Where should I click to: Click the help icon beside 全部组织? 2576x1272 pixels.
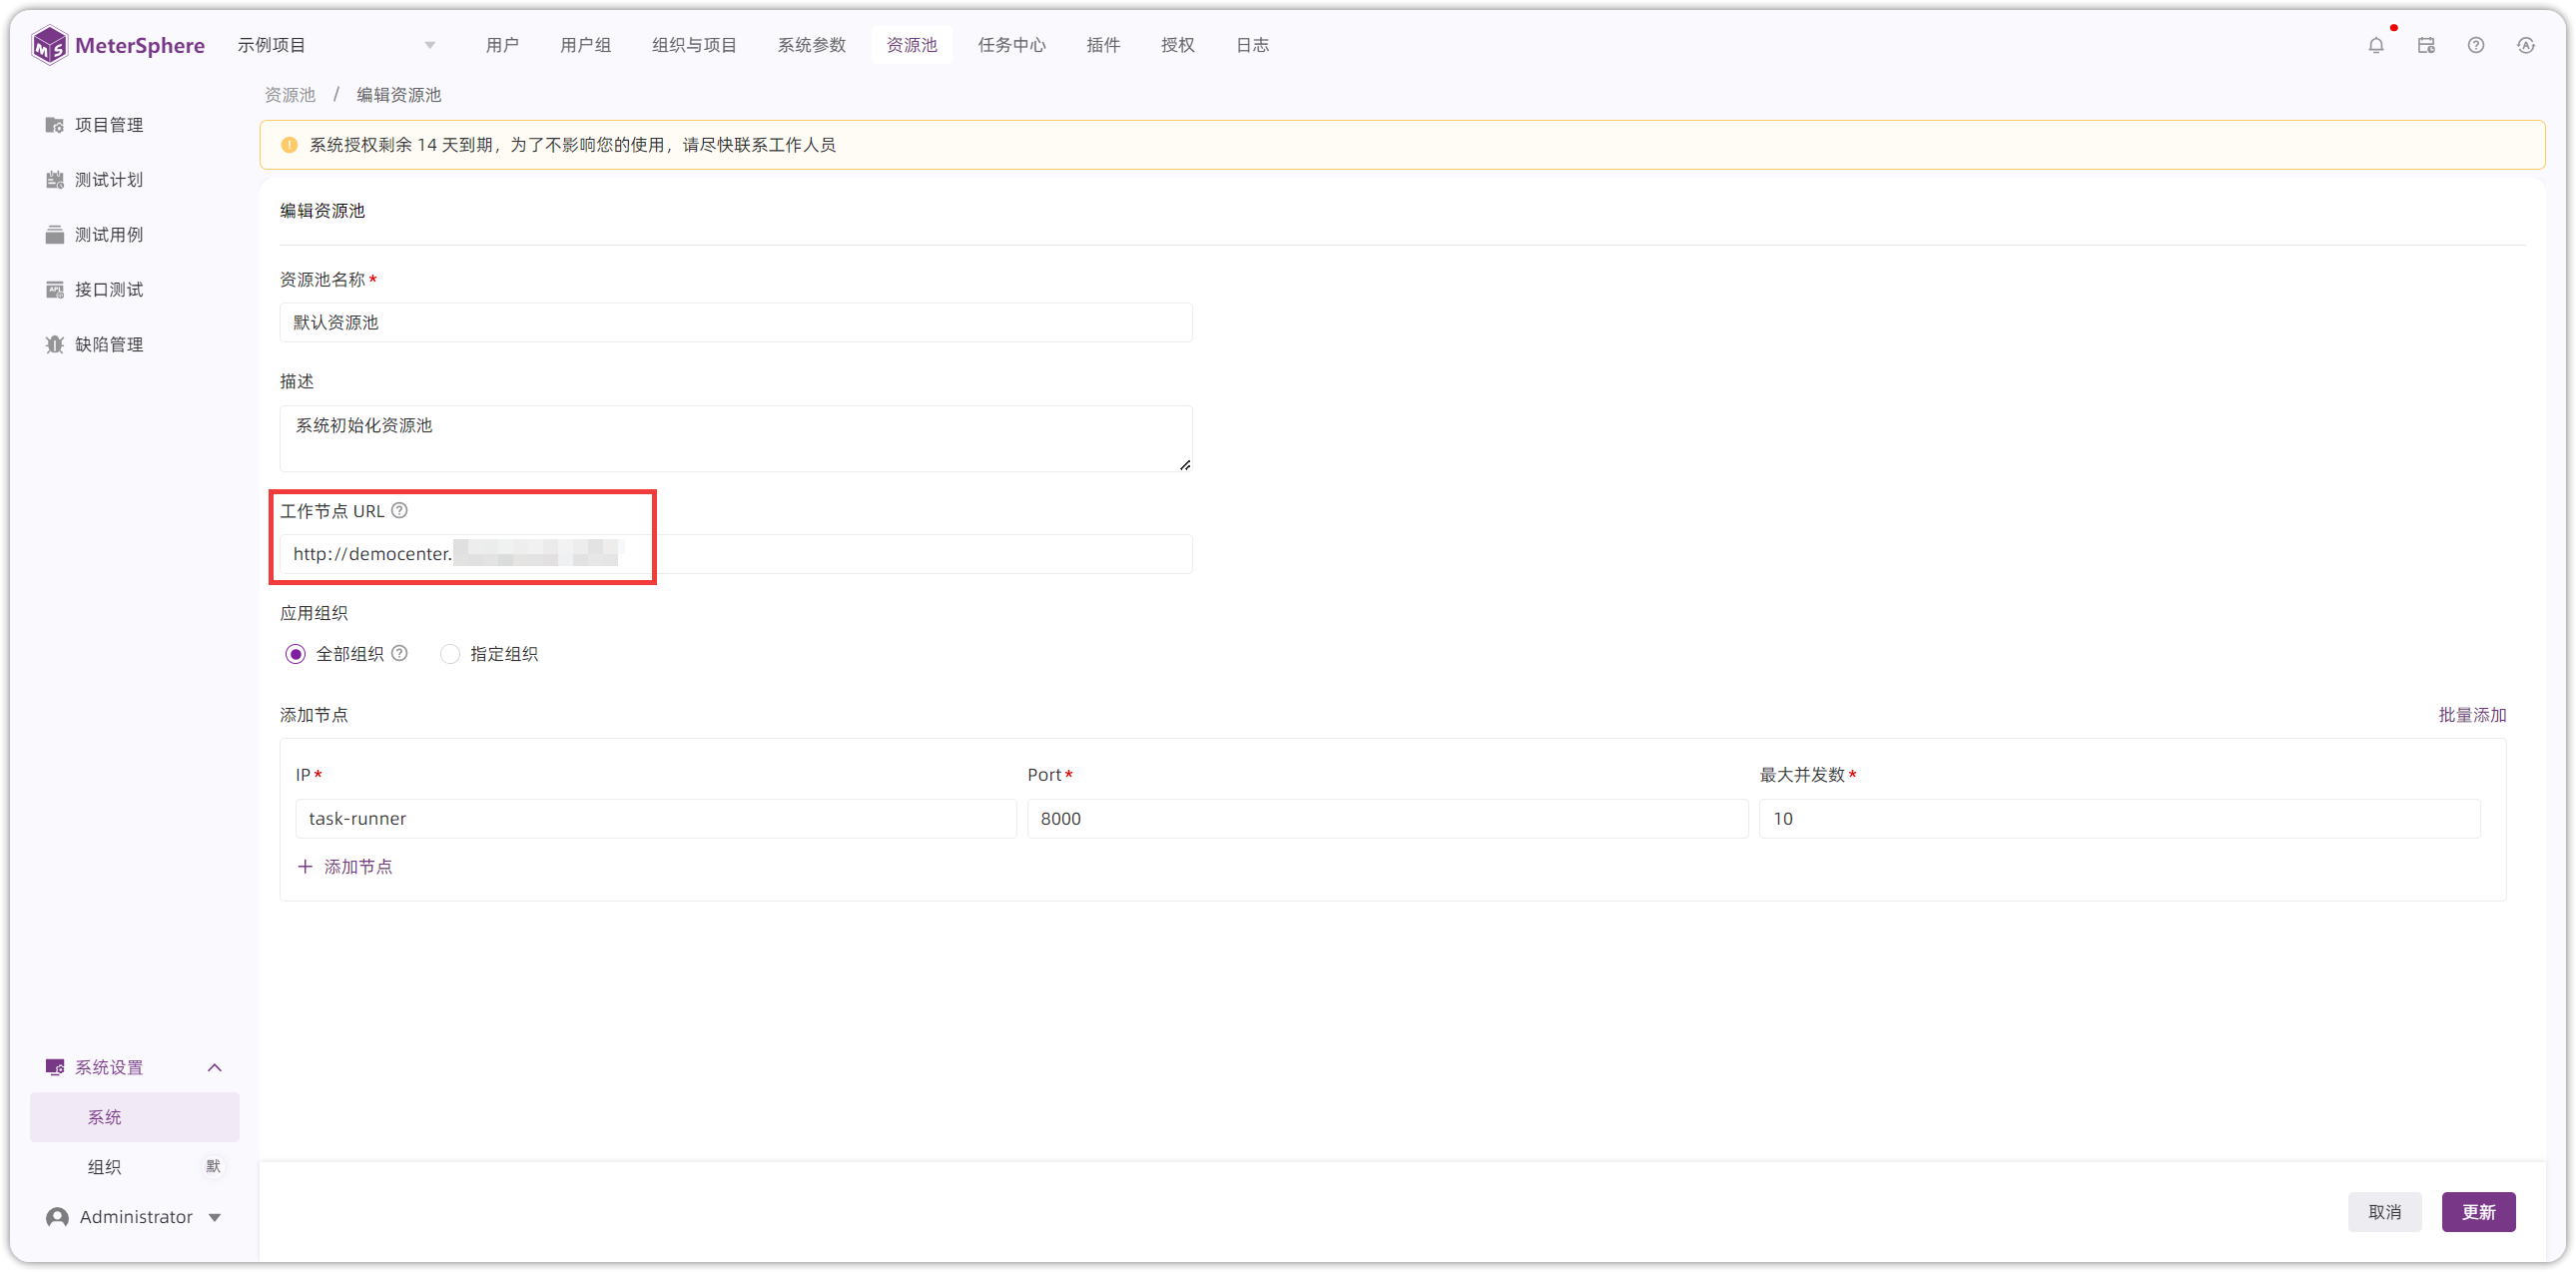pyautogui.click(x=399, y=653)
